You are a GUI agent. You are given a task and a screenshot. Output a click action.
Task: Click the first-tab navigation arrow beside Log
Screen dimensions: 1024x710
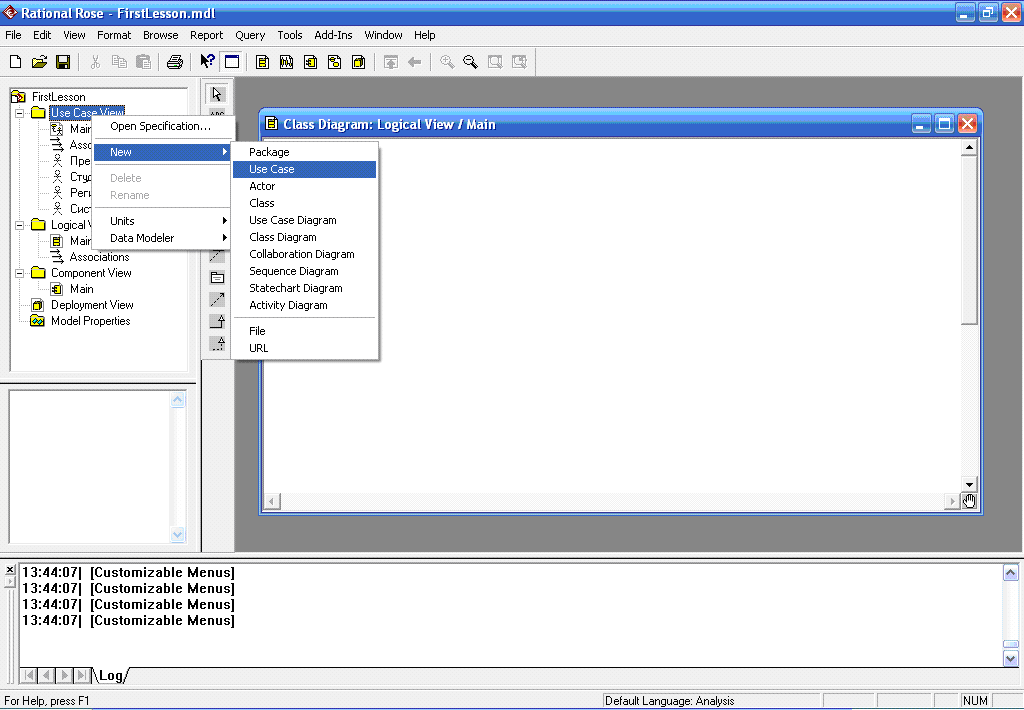click(29, 675)
